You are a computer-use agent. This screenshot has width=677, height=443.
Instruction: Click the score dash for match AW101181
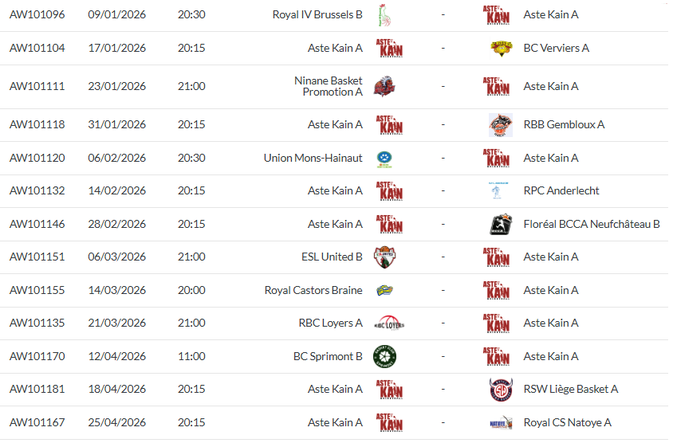point(443,389)
